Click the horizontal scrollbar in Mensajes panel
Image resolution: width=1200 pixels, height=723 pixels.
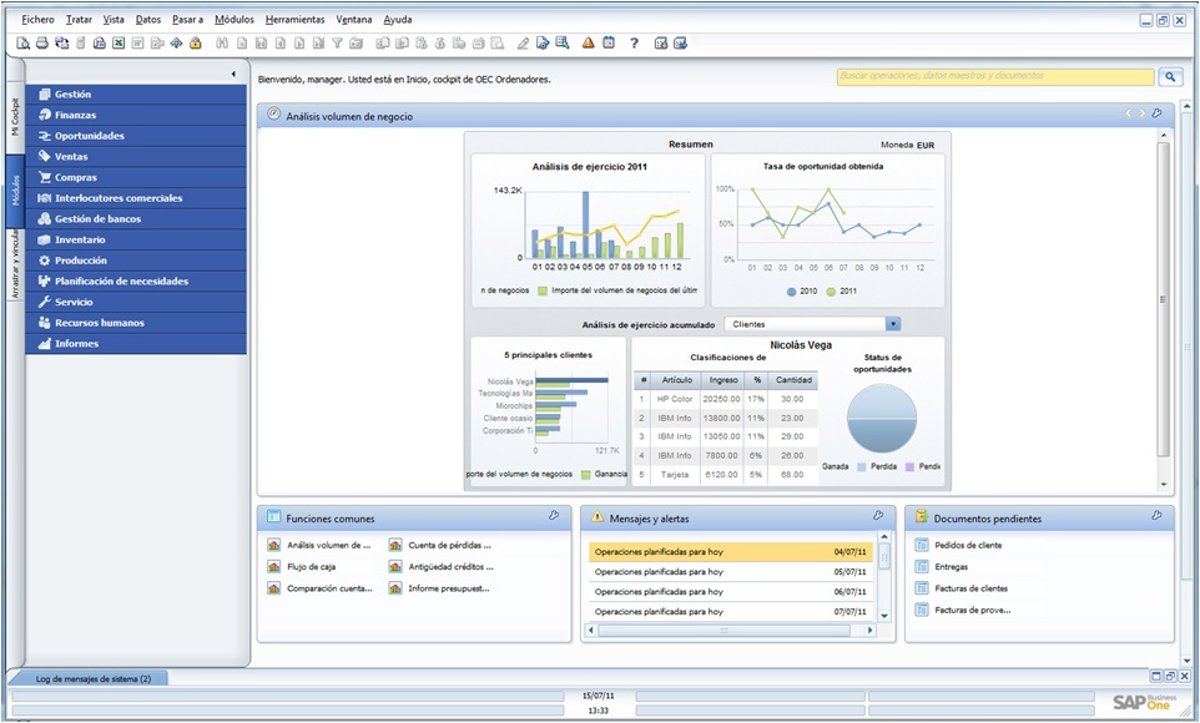click(x=730, y=631)
